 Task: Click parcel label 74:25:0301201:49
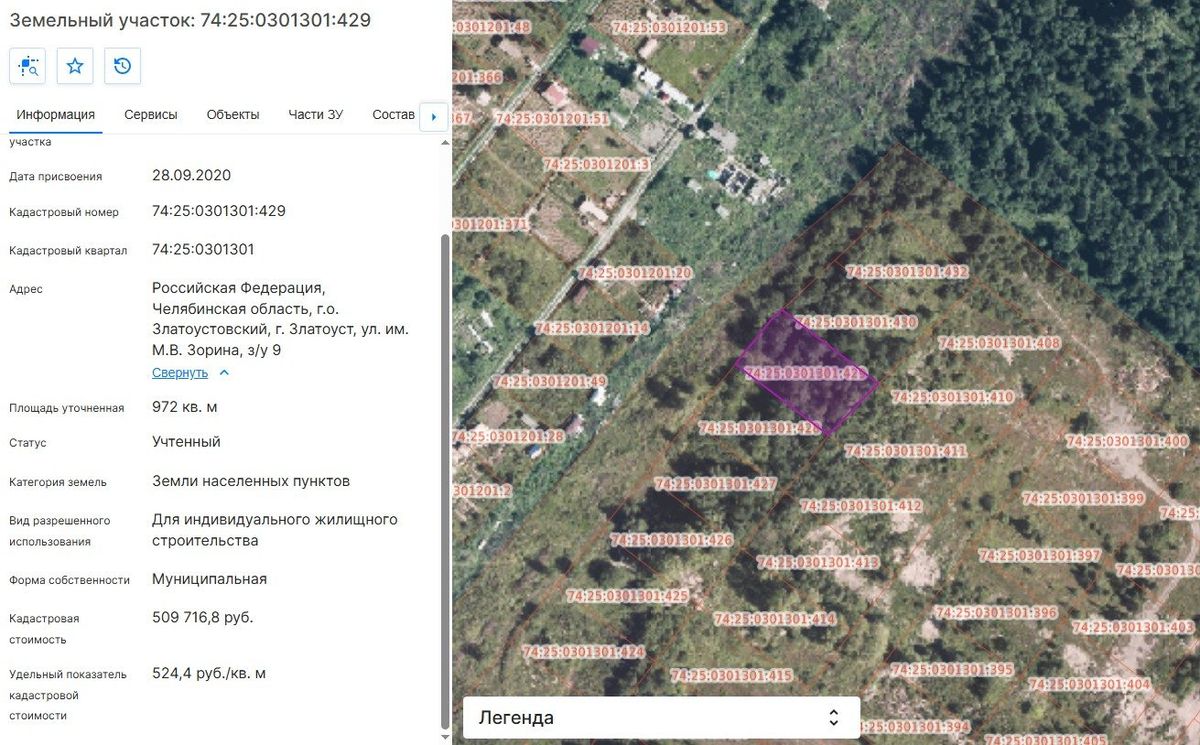pyautogui.click(x=550, y=382)
